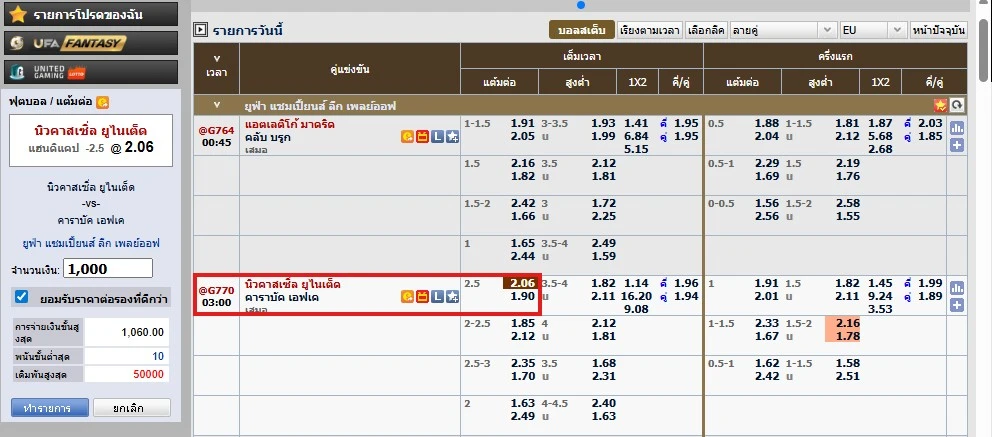Click the play icon next to today's list title
Viewport: 992px width, 437px height.
(x=200, y=30)
